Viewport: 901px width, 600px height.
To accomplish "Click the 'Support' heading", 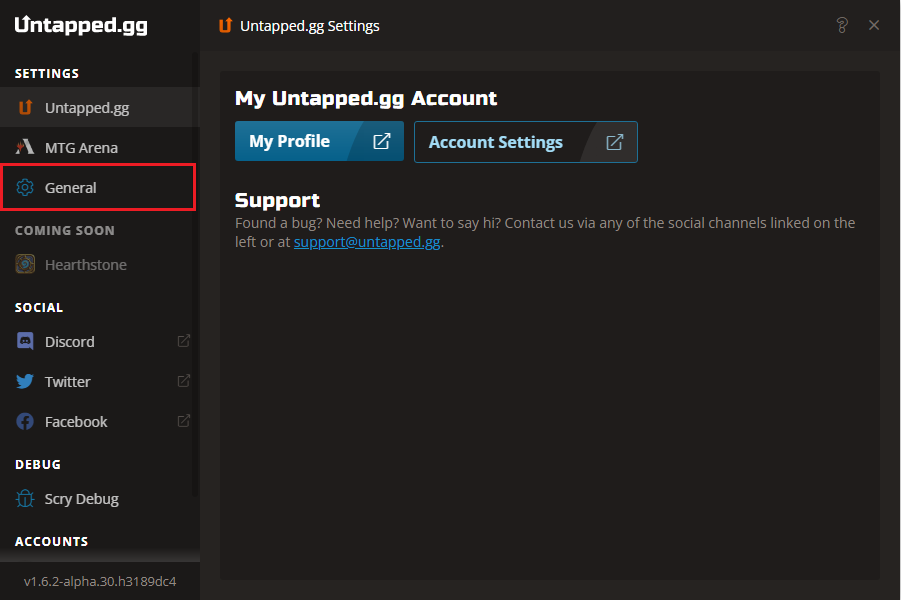I will click(x=278, y=201).
